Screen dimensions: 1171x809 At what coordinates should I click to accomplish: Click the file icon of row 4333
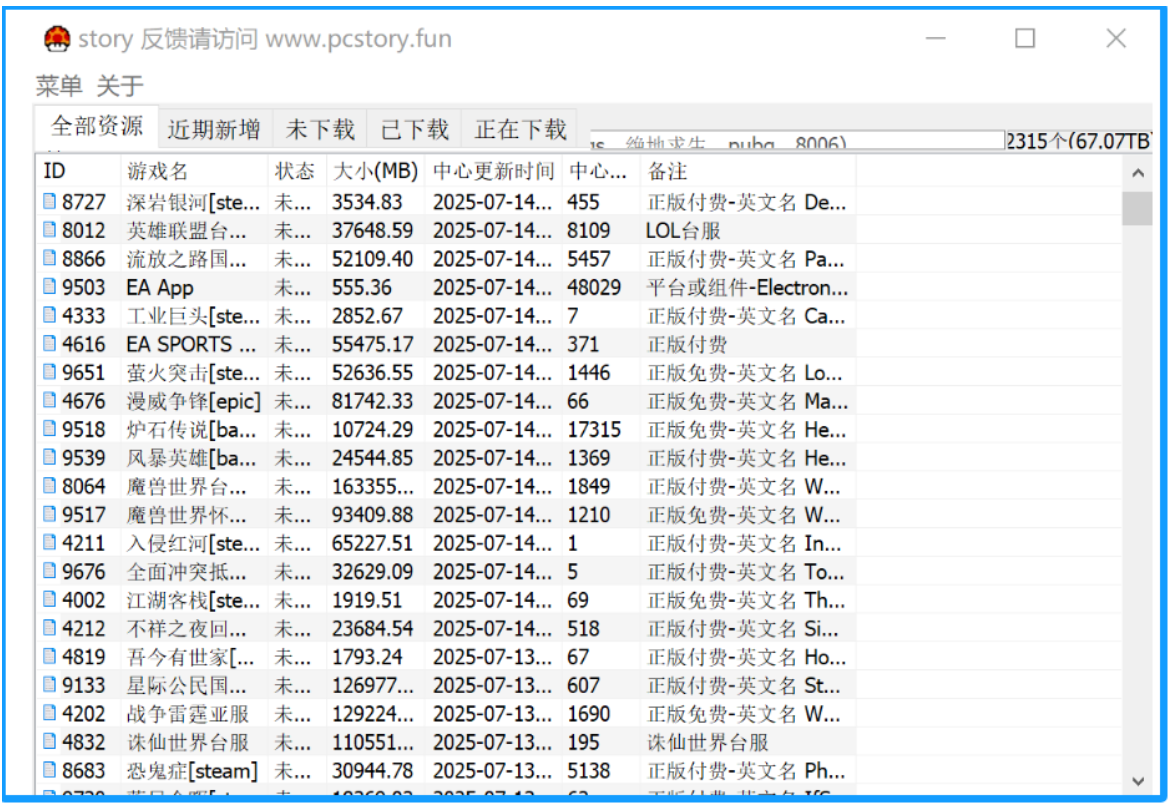coord(49,314)
